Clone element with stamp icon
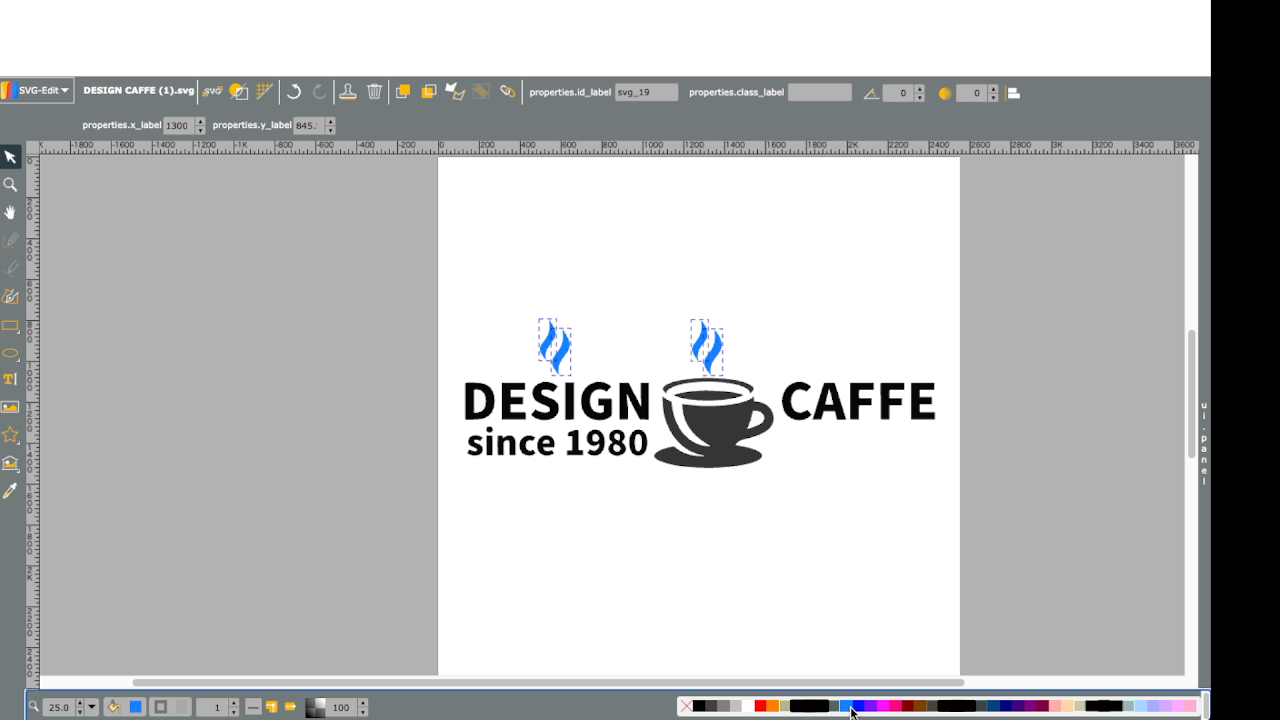 point(347,92)
